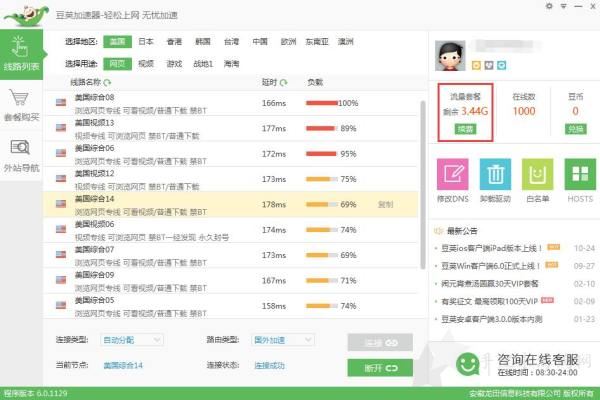Click the 程序版本 6.0.1129 status text
Viewport: 600px width, 400px height.
pyautogui.click(x=36, y=393)
